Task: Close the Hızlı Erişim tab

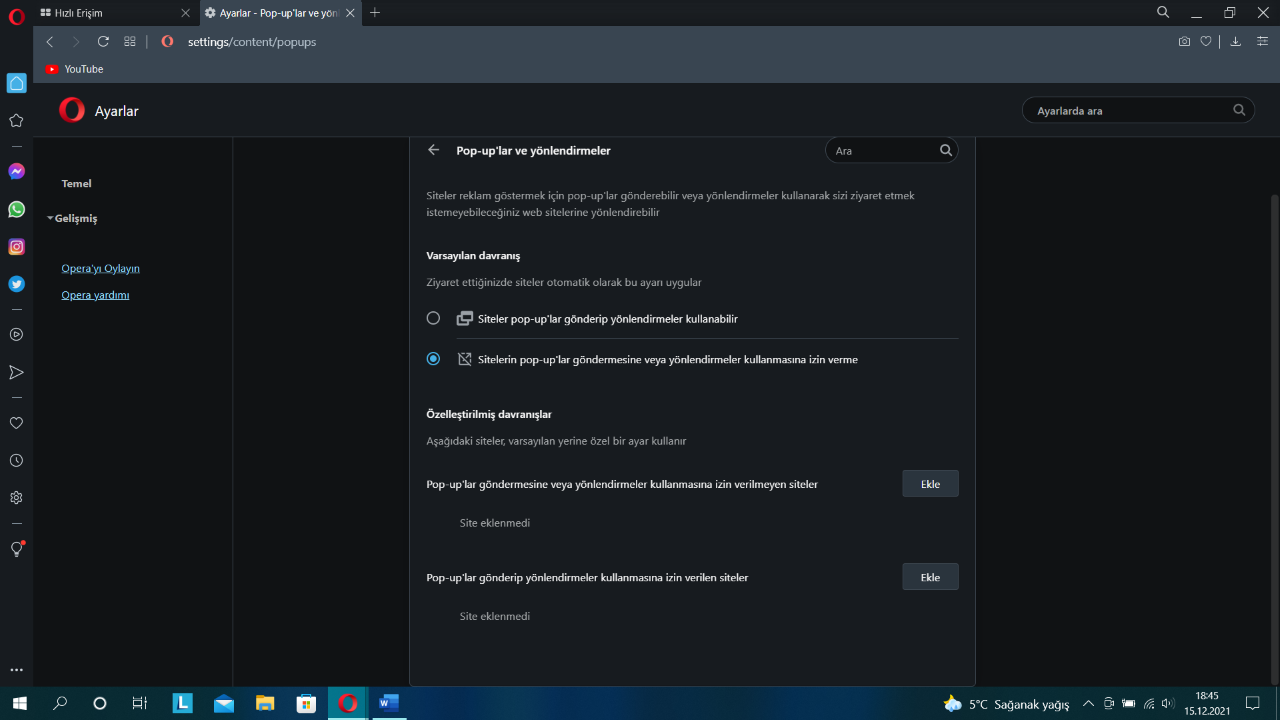Action: click(185, 12)
